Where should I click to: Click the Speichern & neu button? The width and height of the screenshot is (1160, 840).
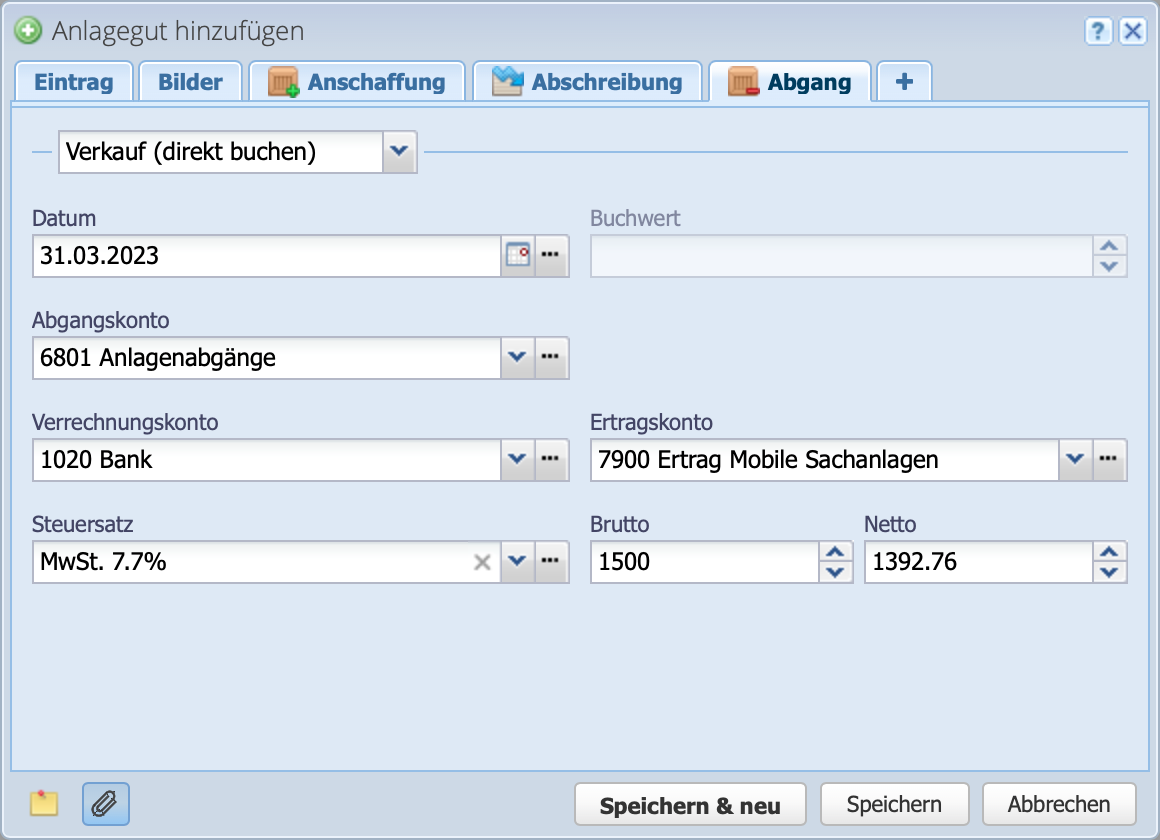coord(690,803)
